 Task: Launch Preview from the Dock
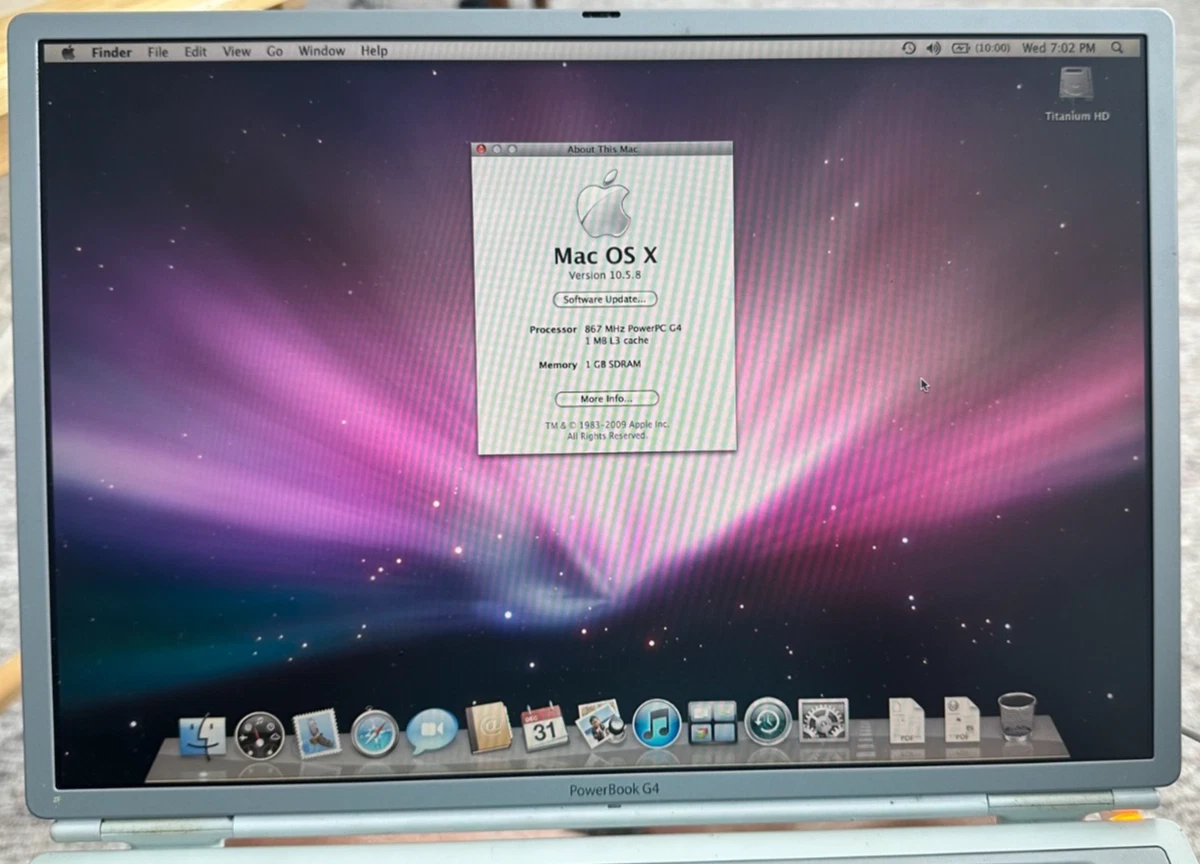pyautogui.click(x=601, y=724)
